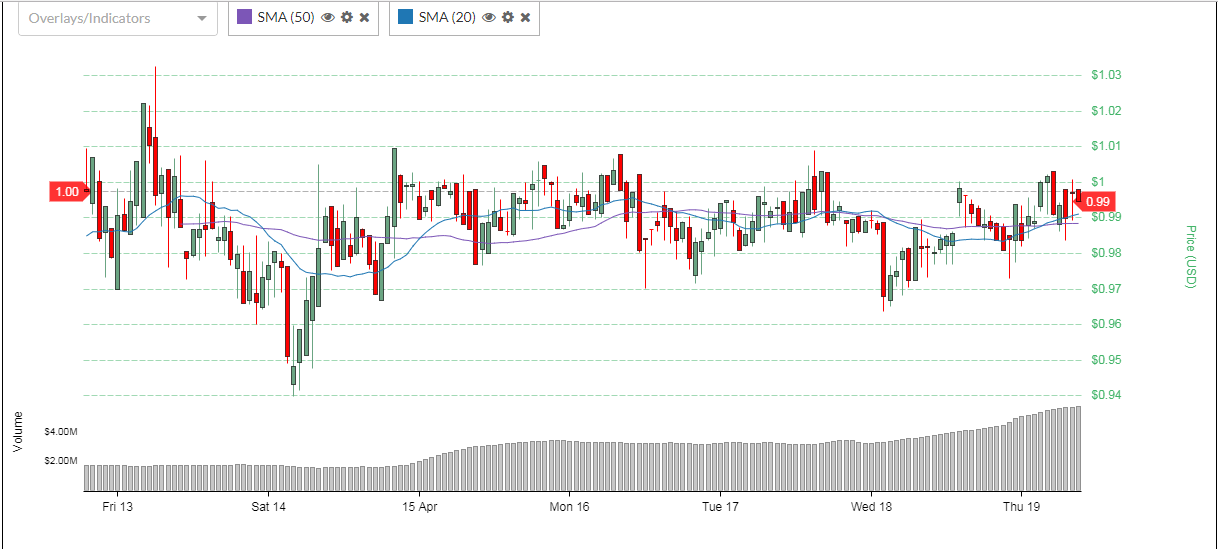Image resolution: width=1218 pixels, height=549 pixels.
Task: Click the Wed 18 date label
Action: [871, 507]
